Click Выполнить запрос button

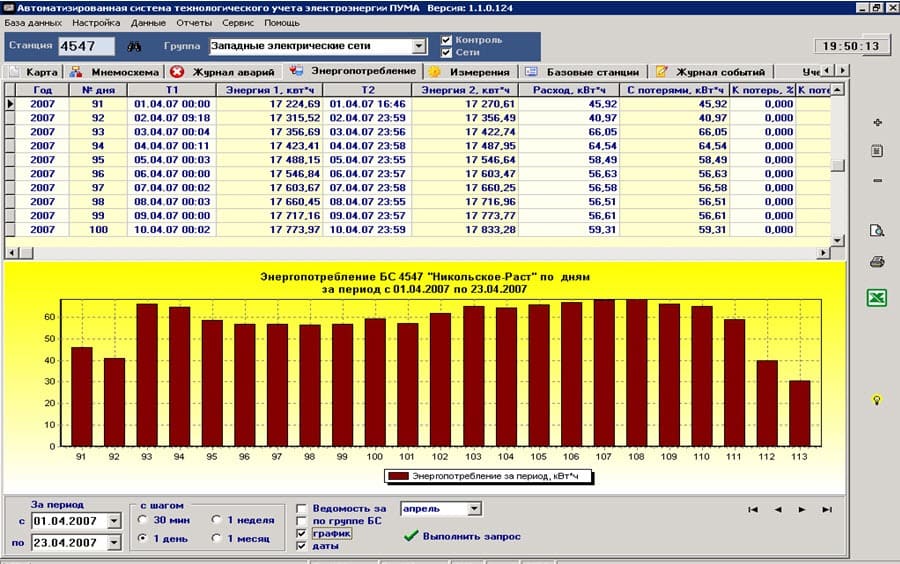(x=463, y=536)
